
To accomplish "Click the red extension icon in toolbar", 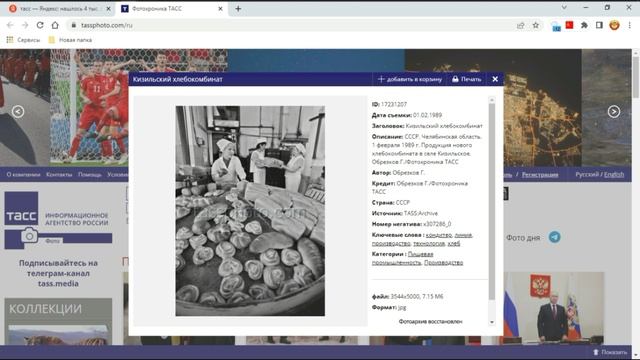I will pyautogui.click(x=569, y=25).
